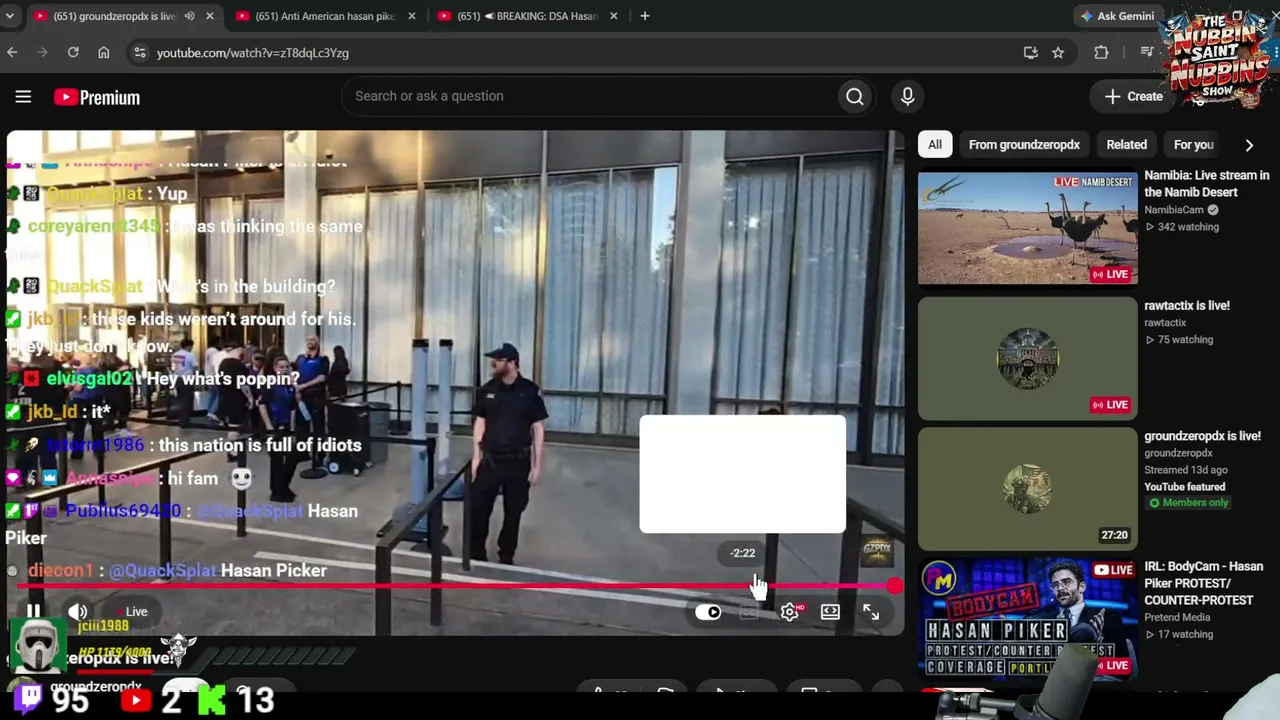
Task: Open video player settings gear
Action: (790, 612)
